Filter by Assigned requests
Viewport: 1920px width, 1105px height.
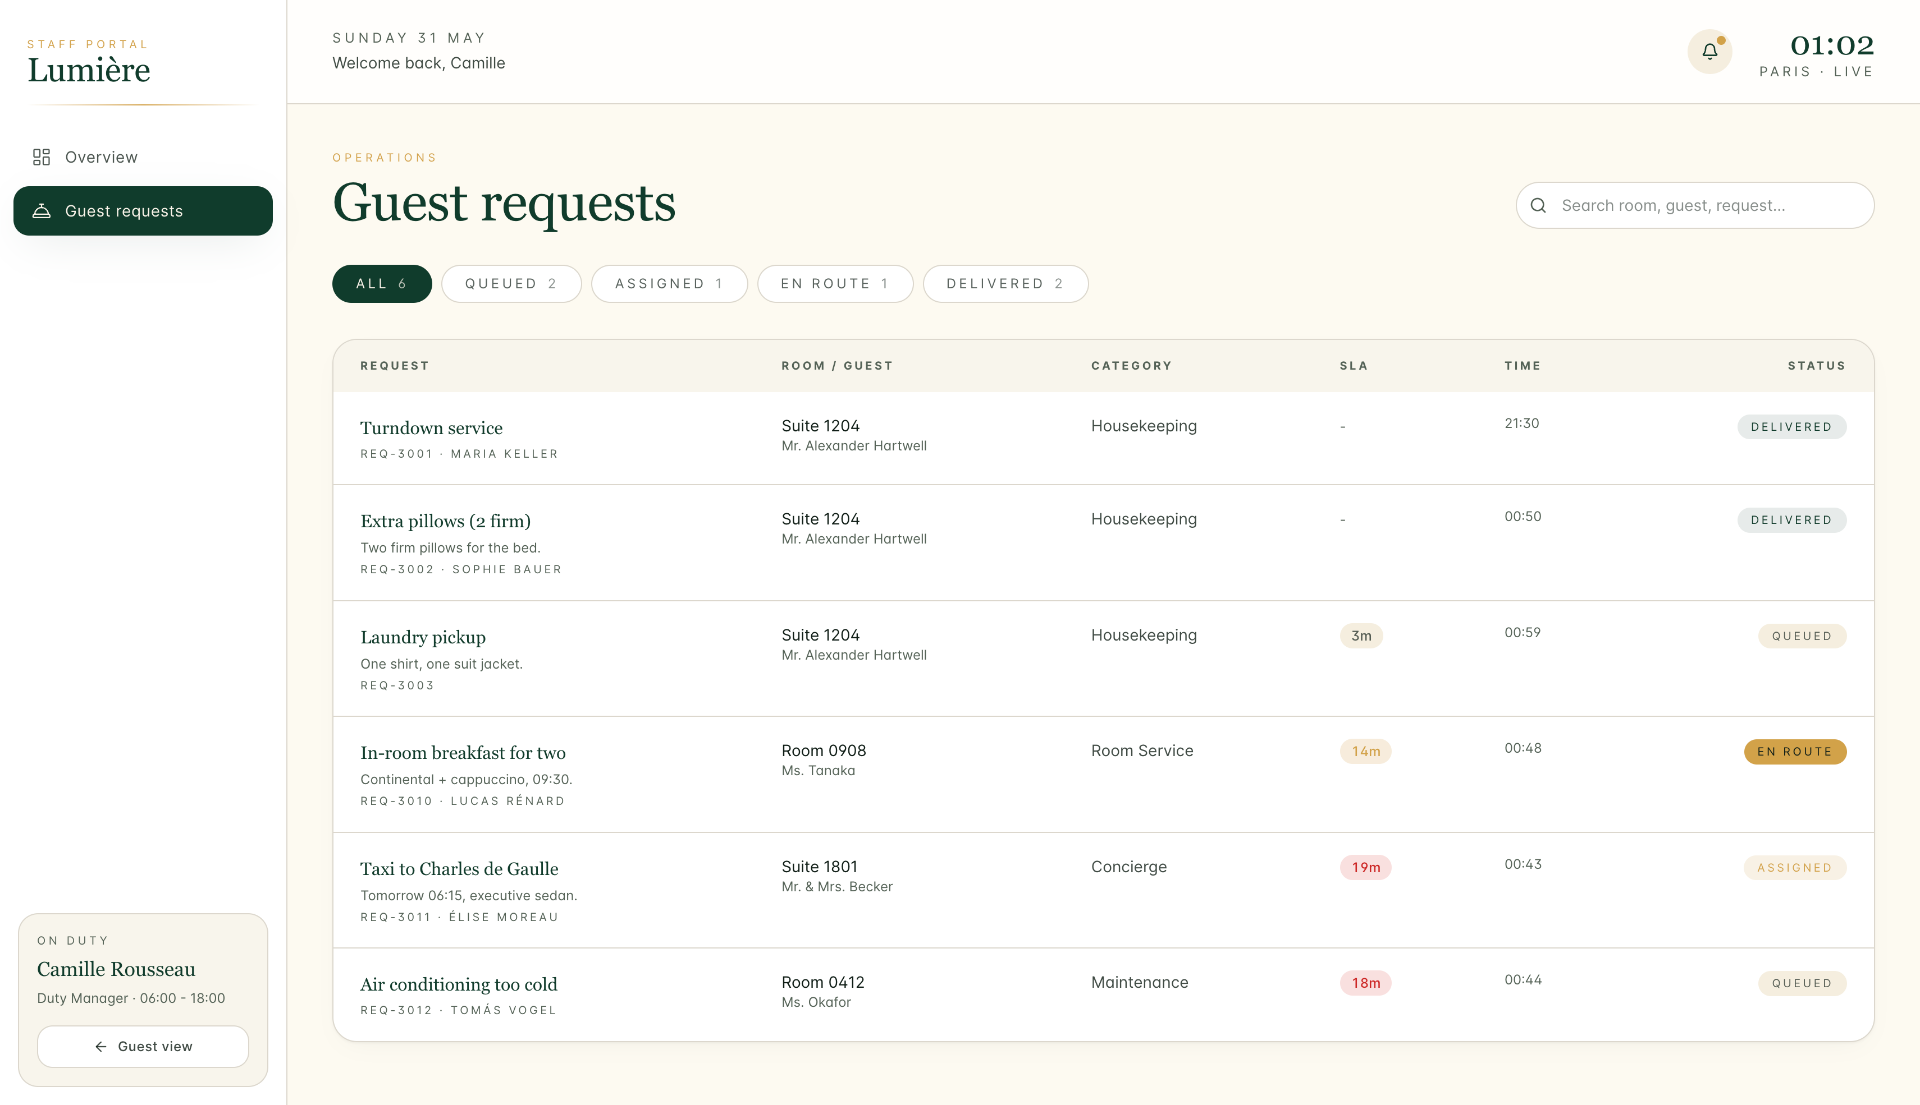click(x=669, y=284)
